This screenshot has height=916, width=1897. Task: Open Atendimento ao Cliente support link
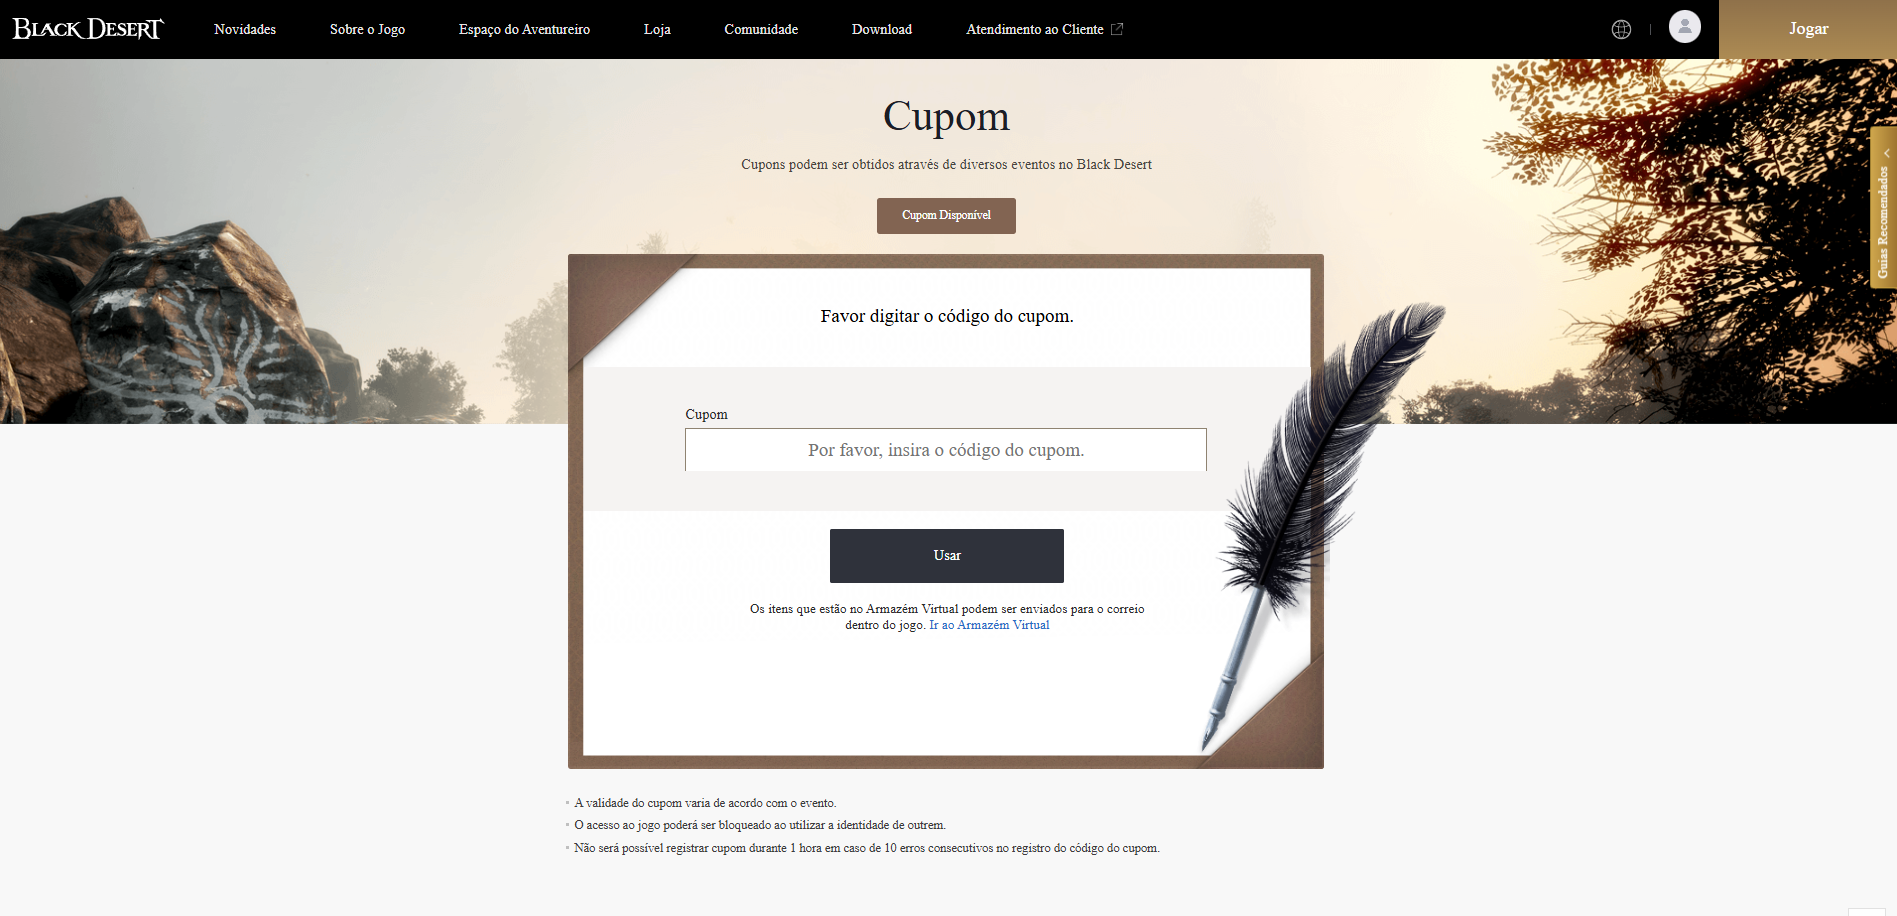[1034, 30]
